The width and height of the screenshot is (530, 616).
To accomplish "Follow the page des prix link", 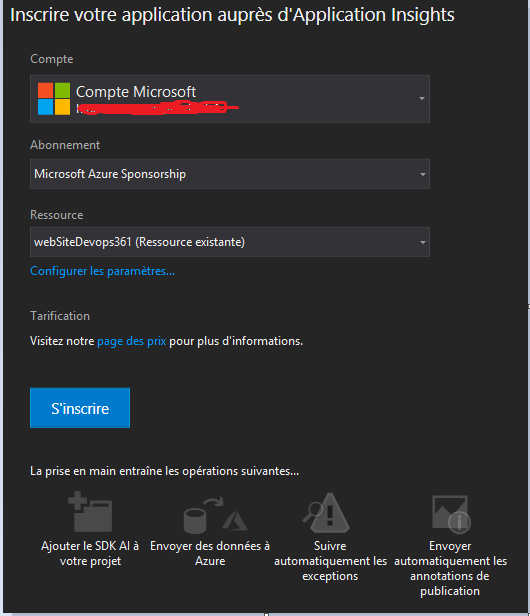I will [x=132, y=341].
